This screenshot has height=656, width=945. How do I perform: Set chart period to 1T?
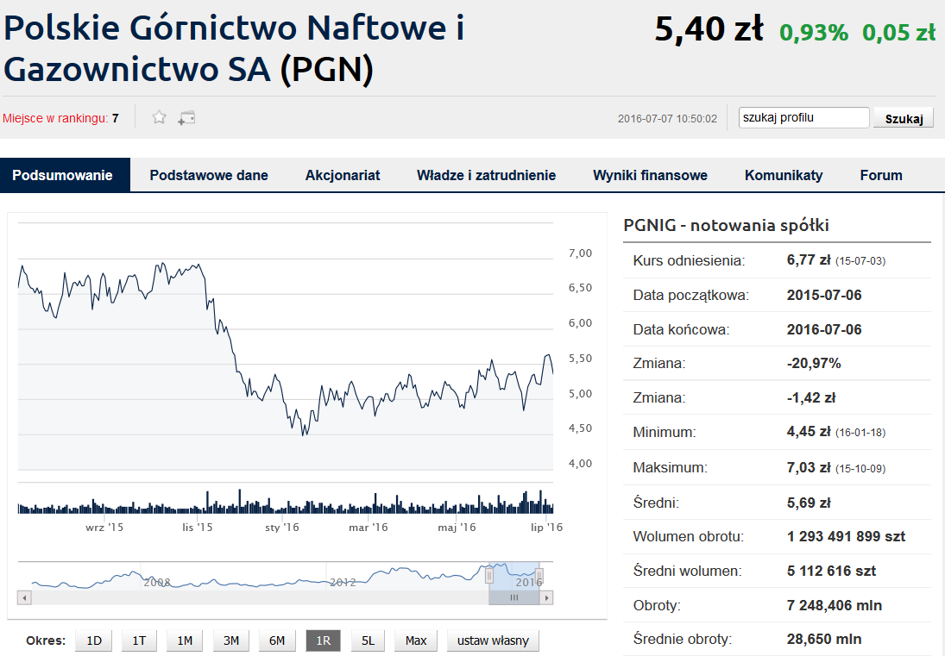click(x=139, y=640)
